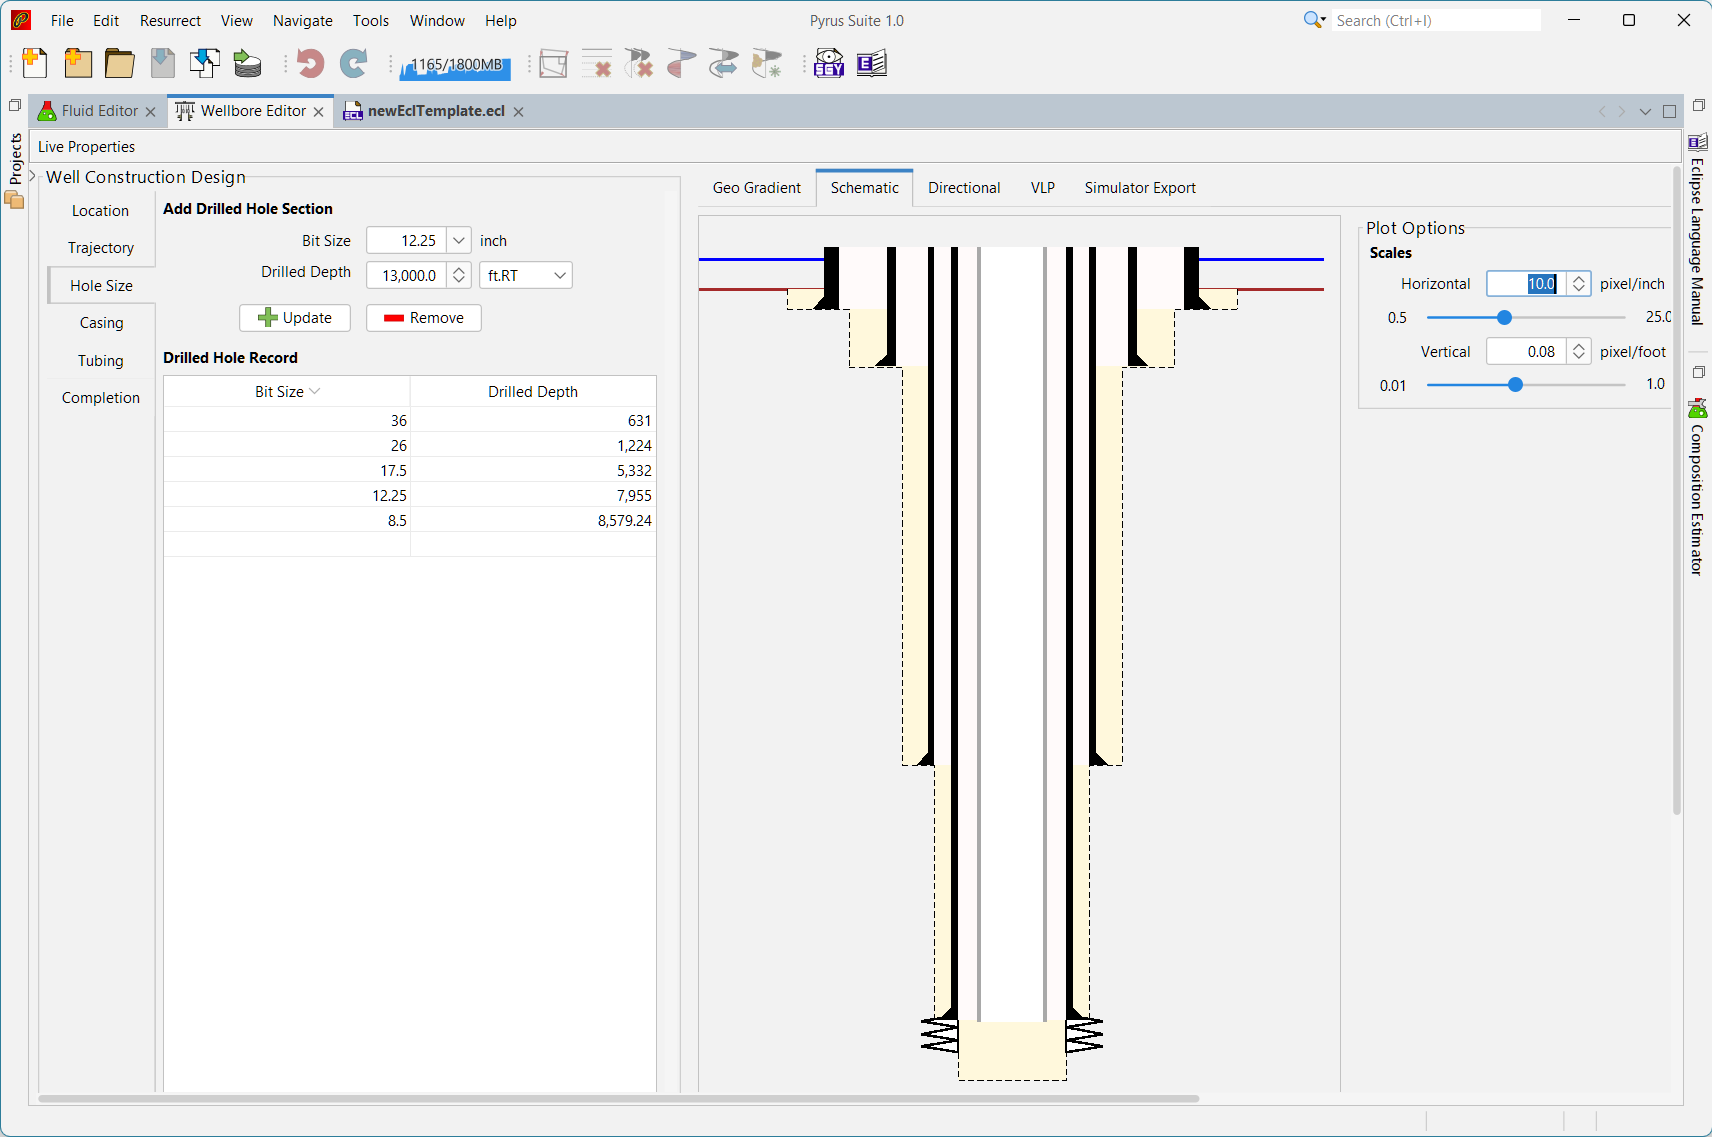Screen dimensions: 1712x1137
Task: Click the Undo toolbar icon
Action: 310,63
